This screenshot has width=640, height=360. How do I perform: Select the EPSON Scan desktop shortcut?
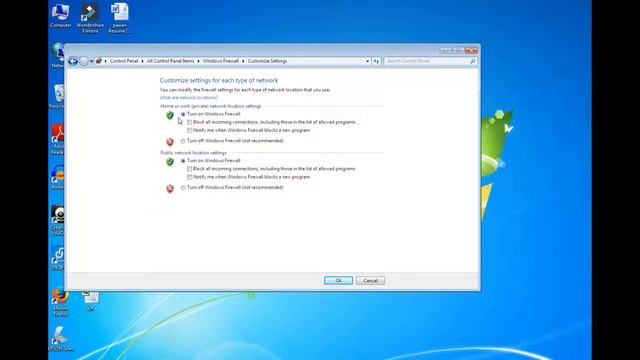pos(60,338)
